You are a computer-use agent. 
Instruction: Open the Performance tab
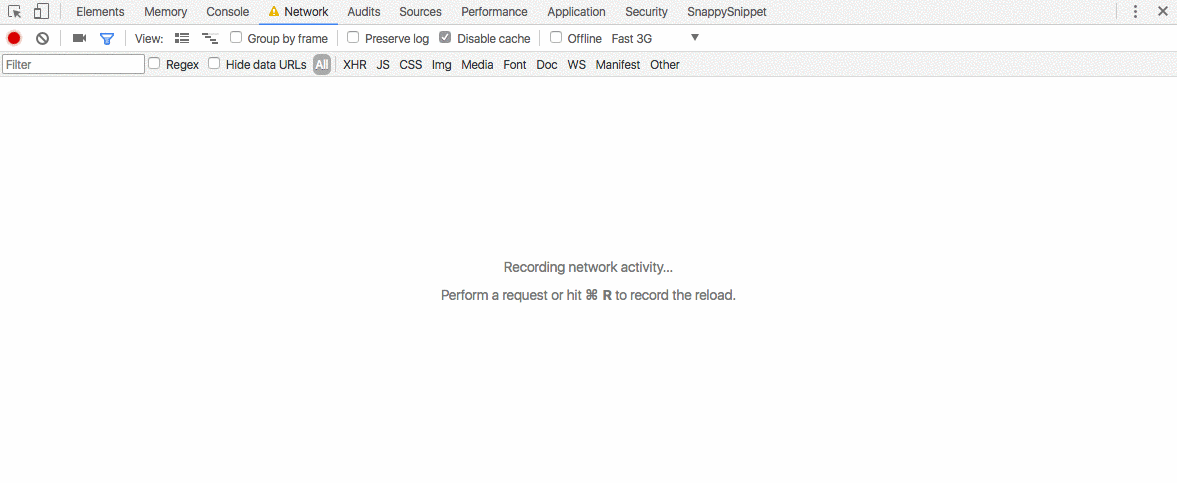[495, 12]
